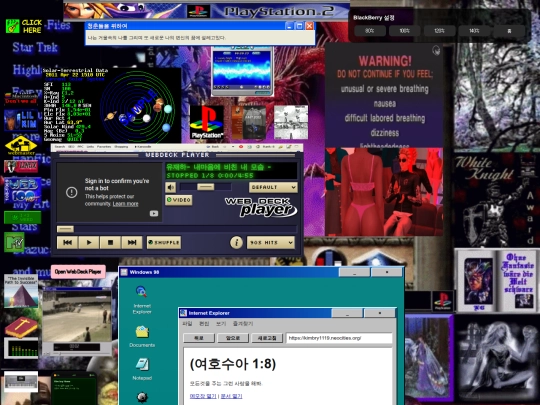Click the black and white photo thumbnail
Image resolution: width=540 pixels, height=405 pixels.
(291, 122)
